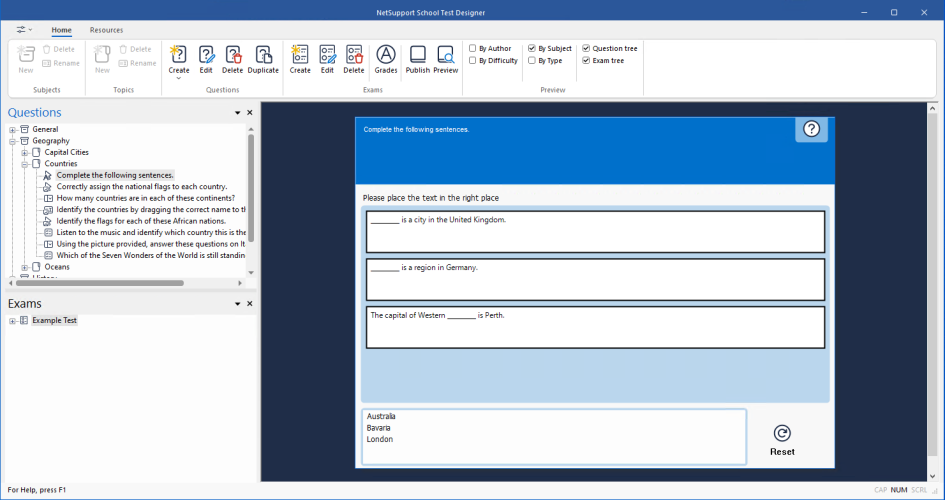Open the Grades icon in Exams
Image resolution: width=945 pixels, height=500 pixels.
pos(386,54)
